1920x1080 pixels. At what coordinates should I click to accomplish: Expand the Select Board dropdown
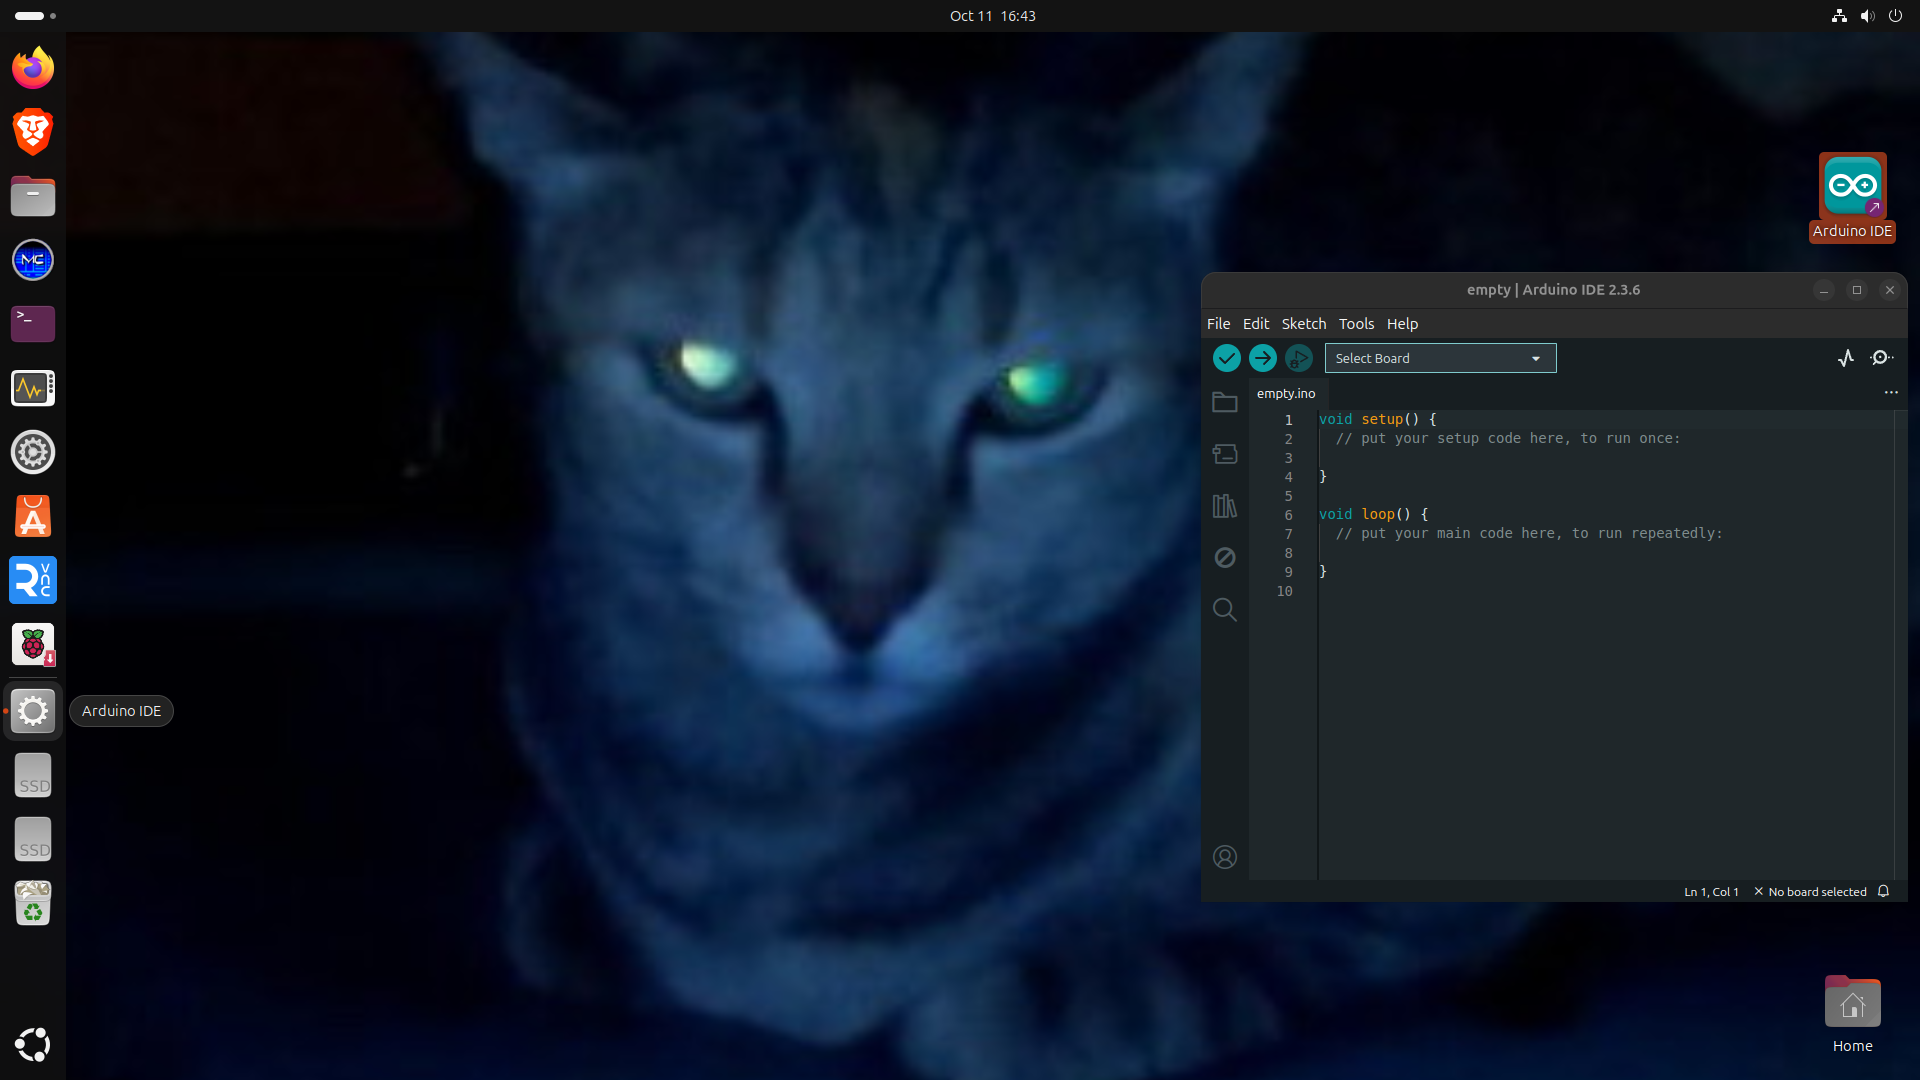click(x=1440, y=358)
